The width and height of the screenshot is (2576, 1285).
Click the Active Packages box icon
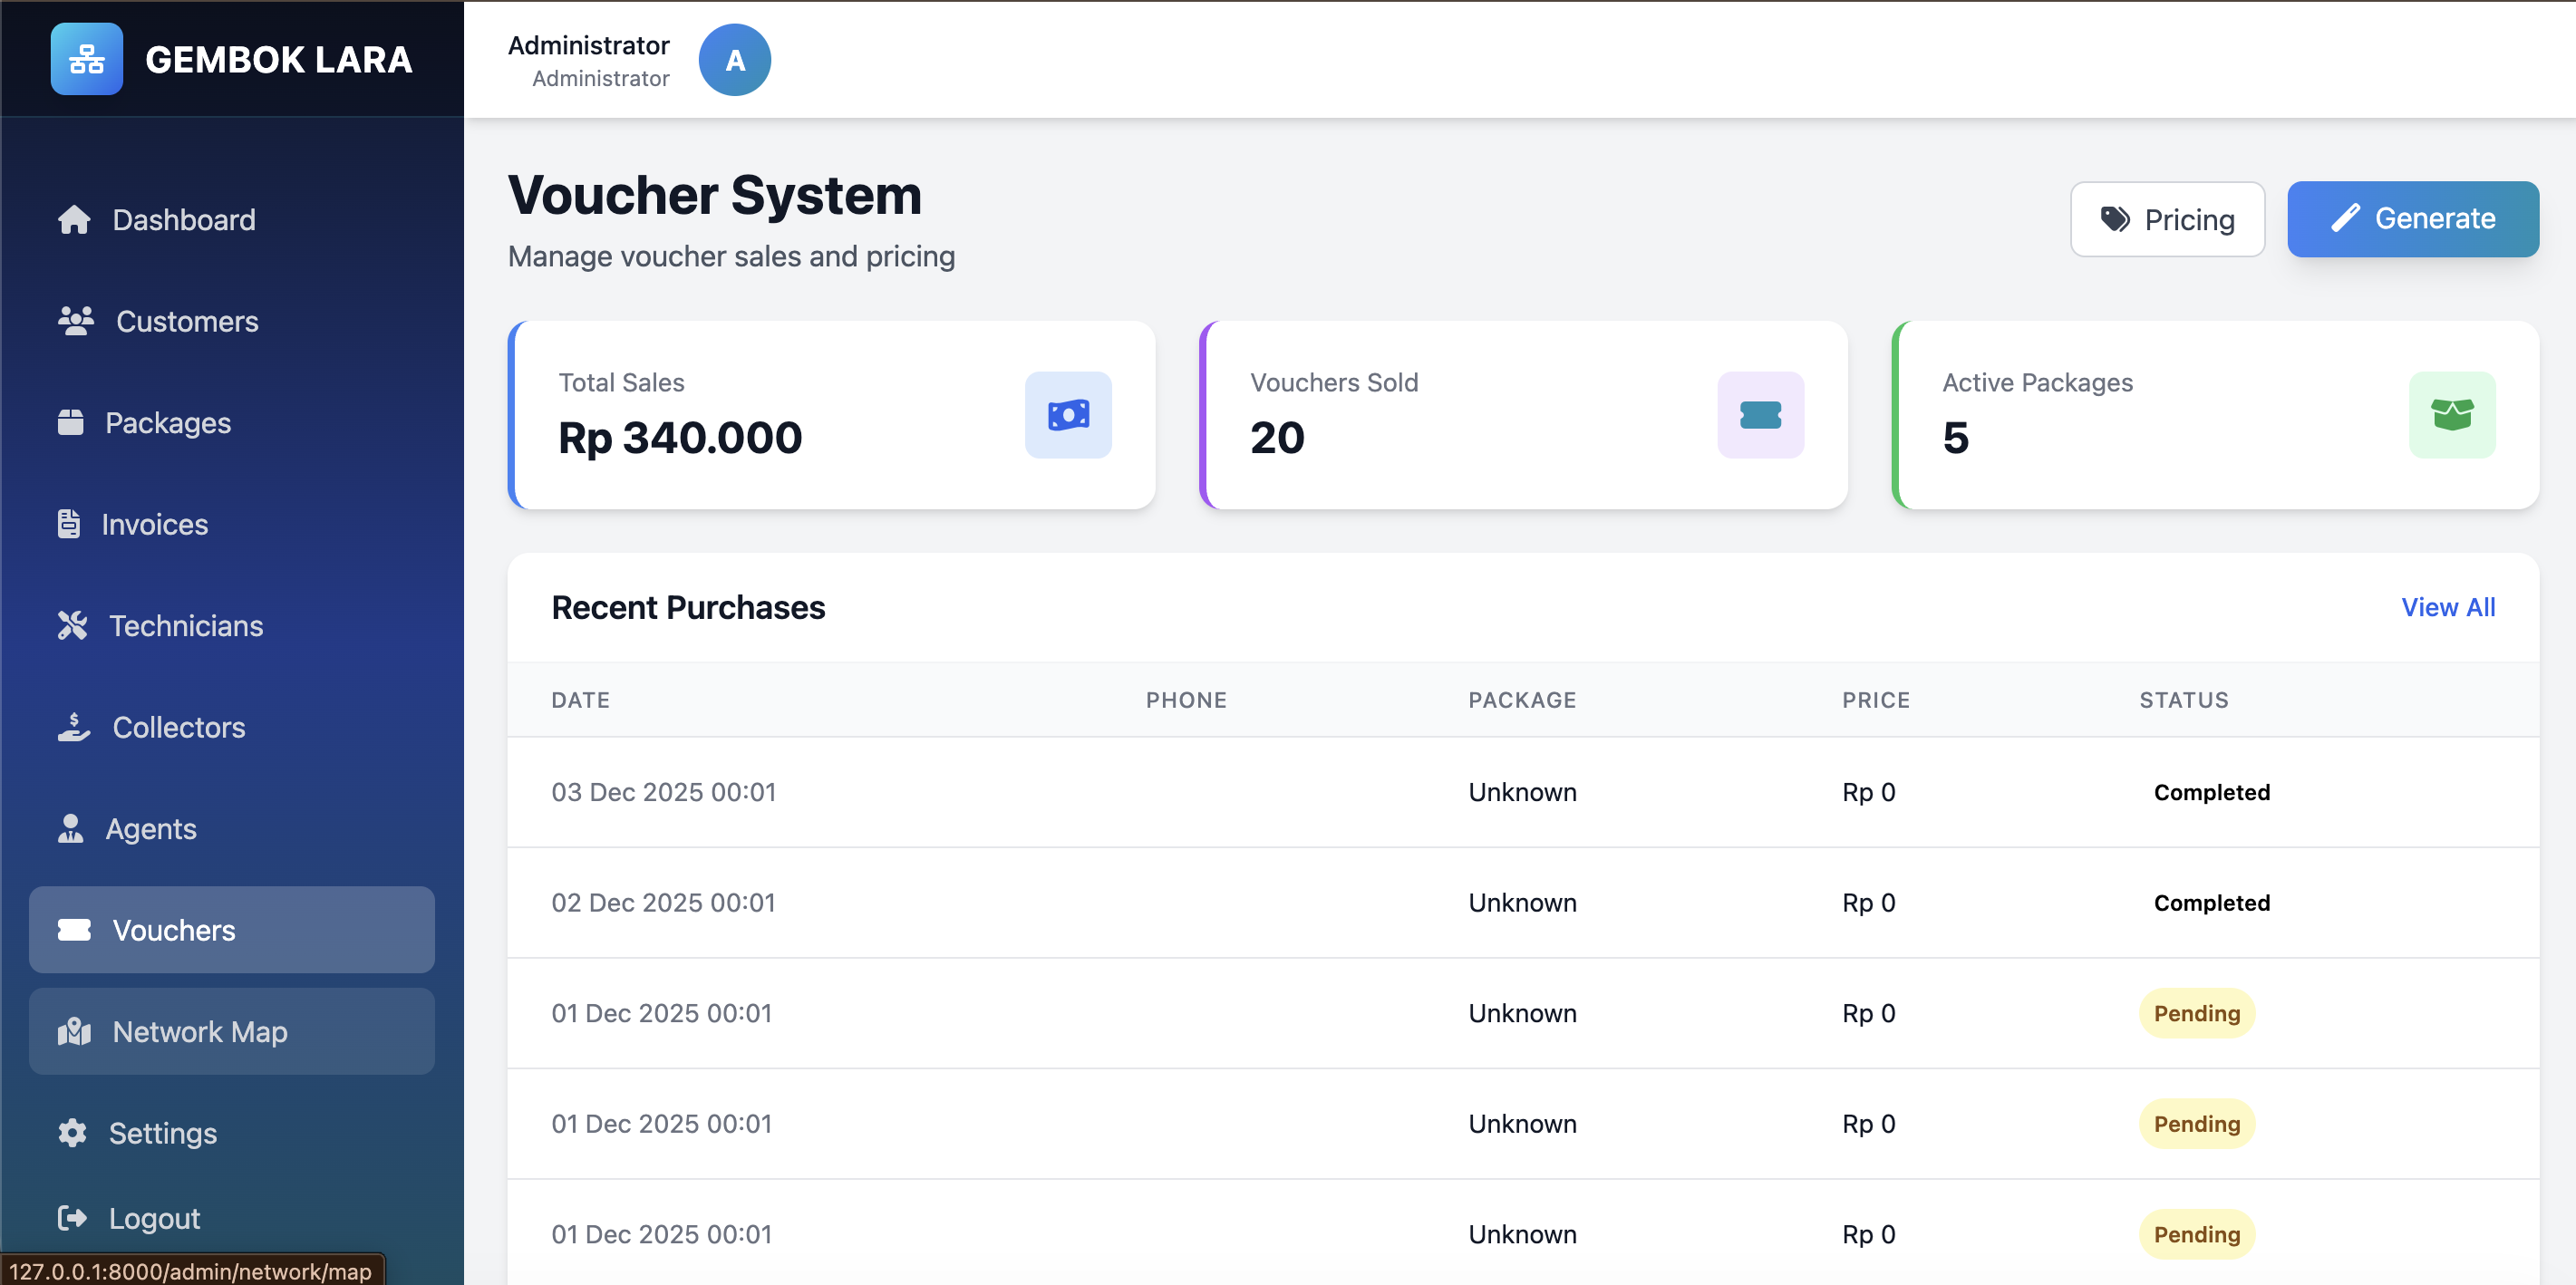pos(2451,415)
